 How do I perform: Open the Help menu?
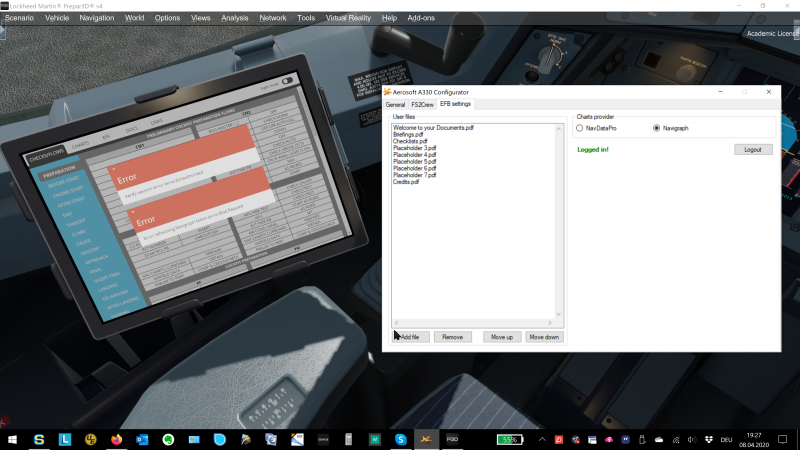(x=389, y=18)
